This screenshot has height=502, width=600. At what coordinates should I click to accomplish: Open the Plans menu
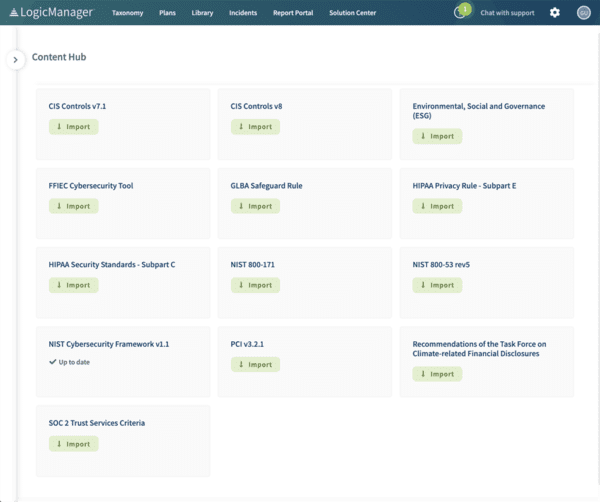(x=167, y=13)
